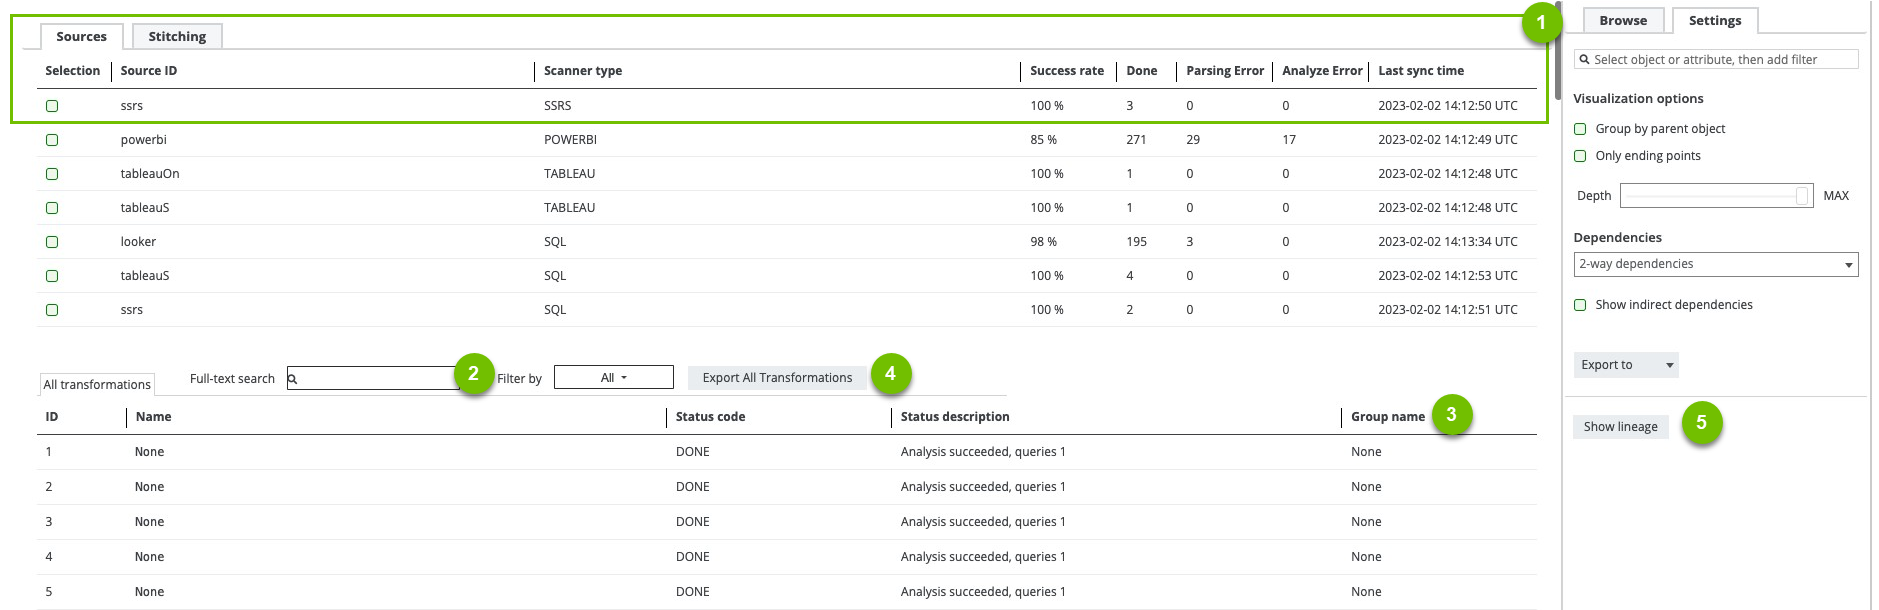The image size is (1879, 610).
Task: Click the magnifier icon in Full-text search box
Action: pos(293,379)
